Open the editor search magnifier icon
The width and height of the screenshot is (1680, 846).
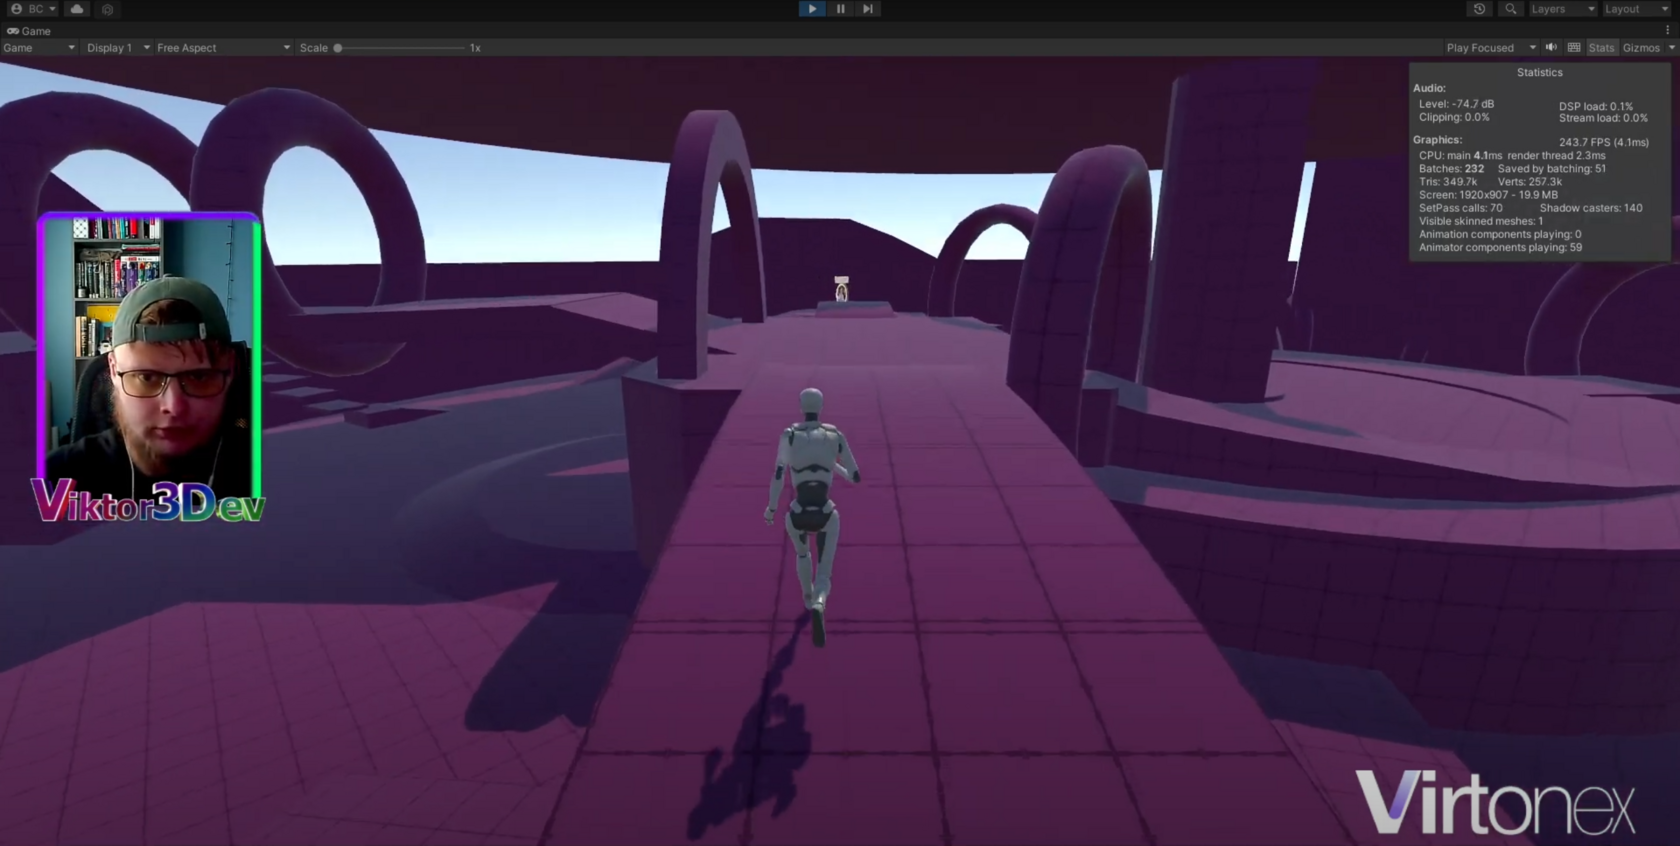tap(1510, 9)
